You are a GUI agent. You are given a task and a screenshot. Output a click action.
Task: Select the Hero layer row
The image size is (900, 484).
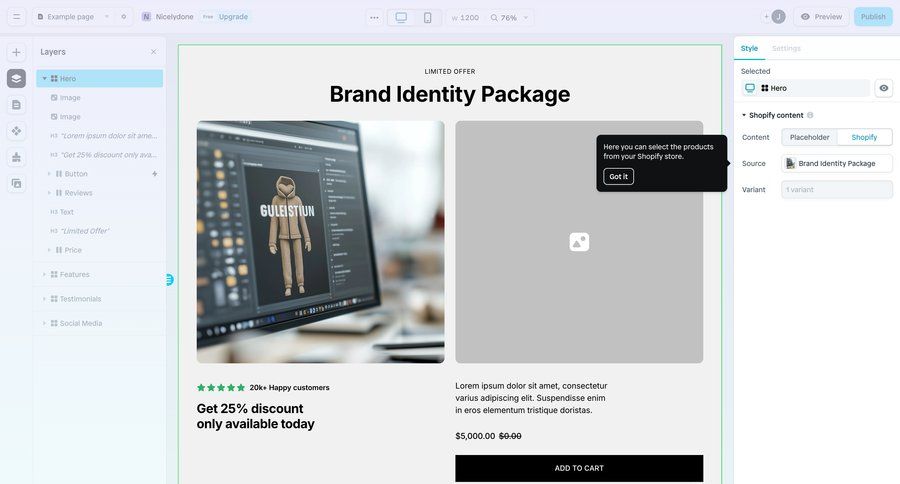click(99, 79)
